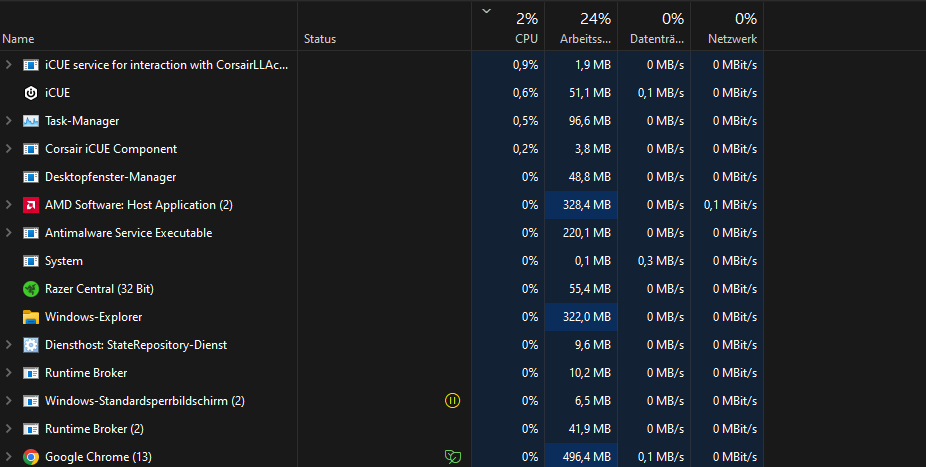Screen dimensions: 926x467
Task: Expand the iCUE service process group
Action: [8, 64]
